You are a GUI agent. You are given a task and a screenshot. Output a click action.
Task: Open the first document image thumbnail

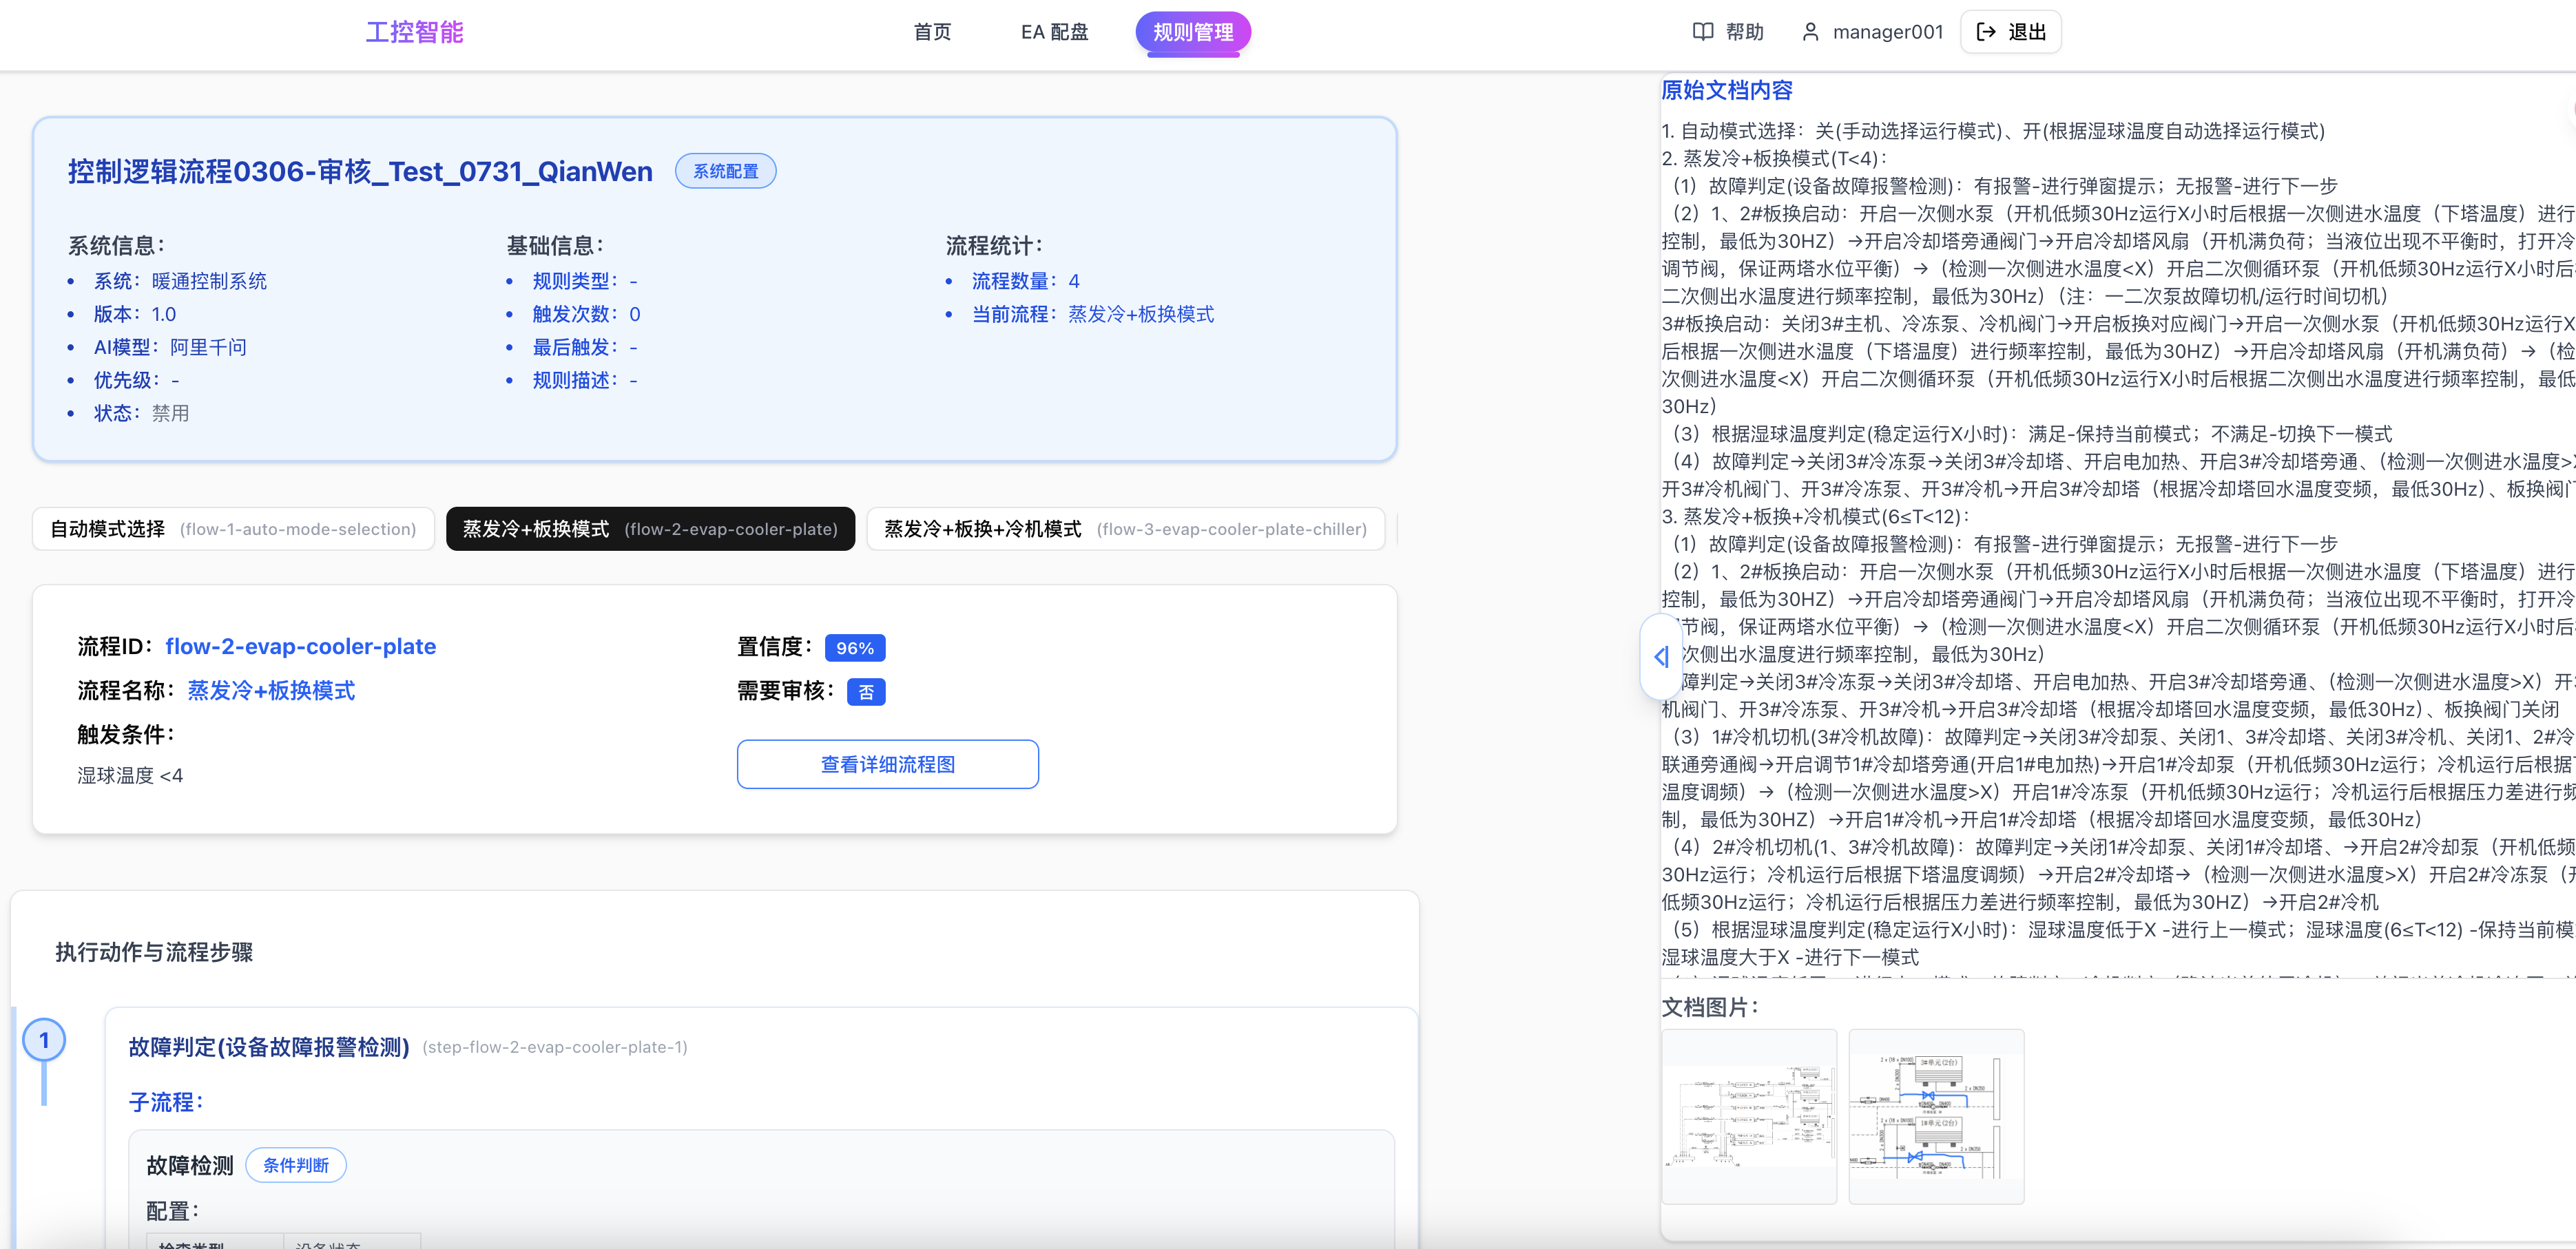[x=1750, y=1116]
